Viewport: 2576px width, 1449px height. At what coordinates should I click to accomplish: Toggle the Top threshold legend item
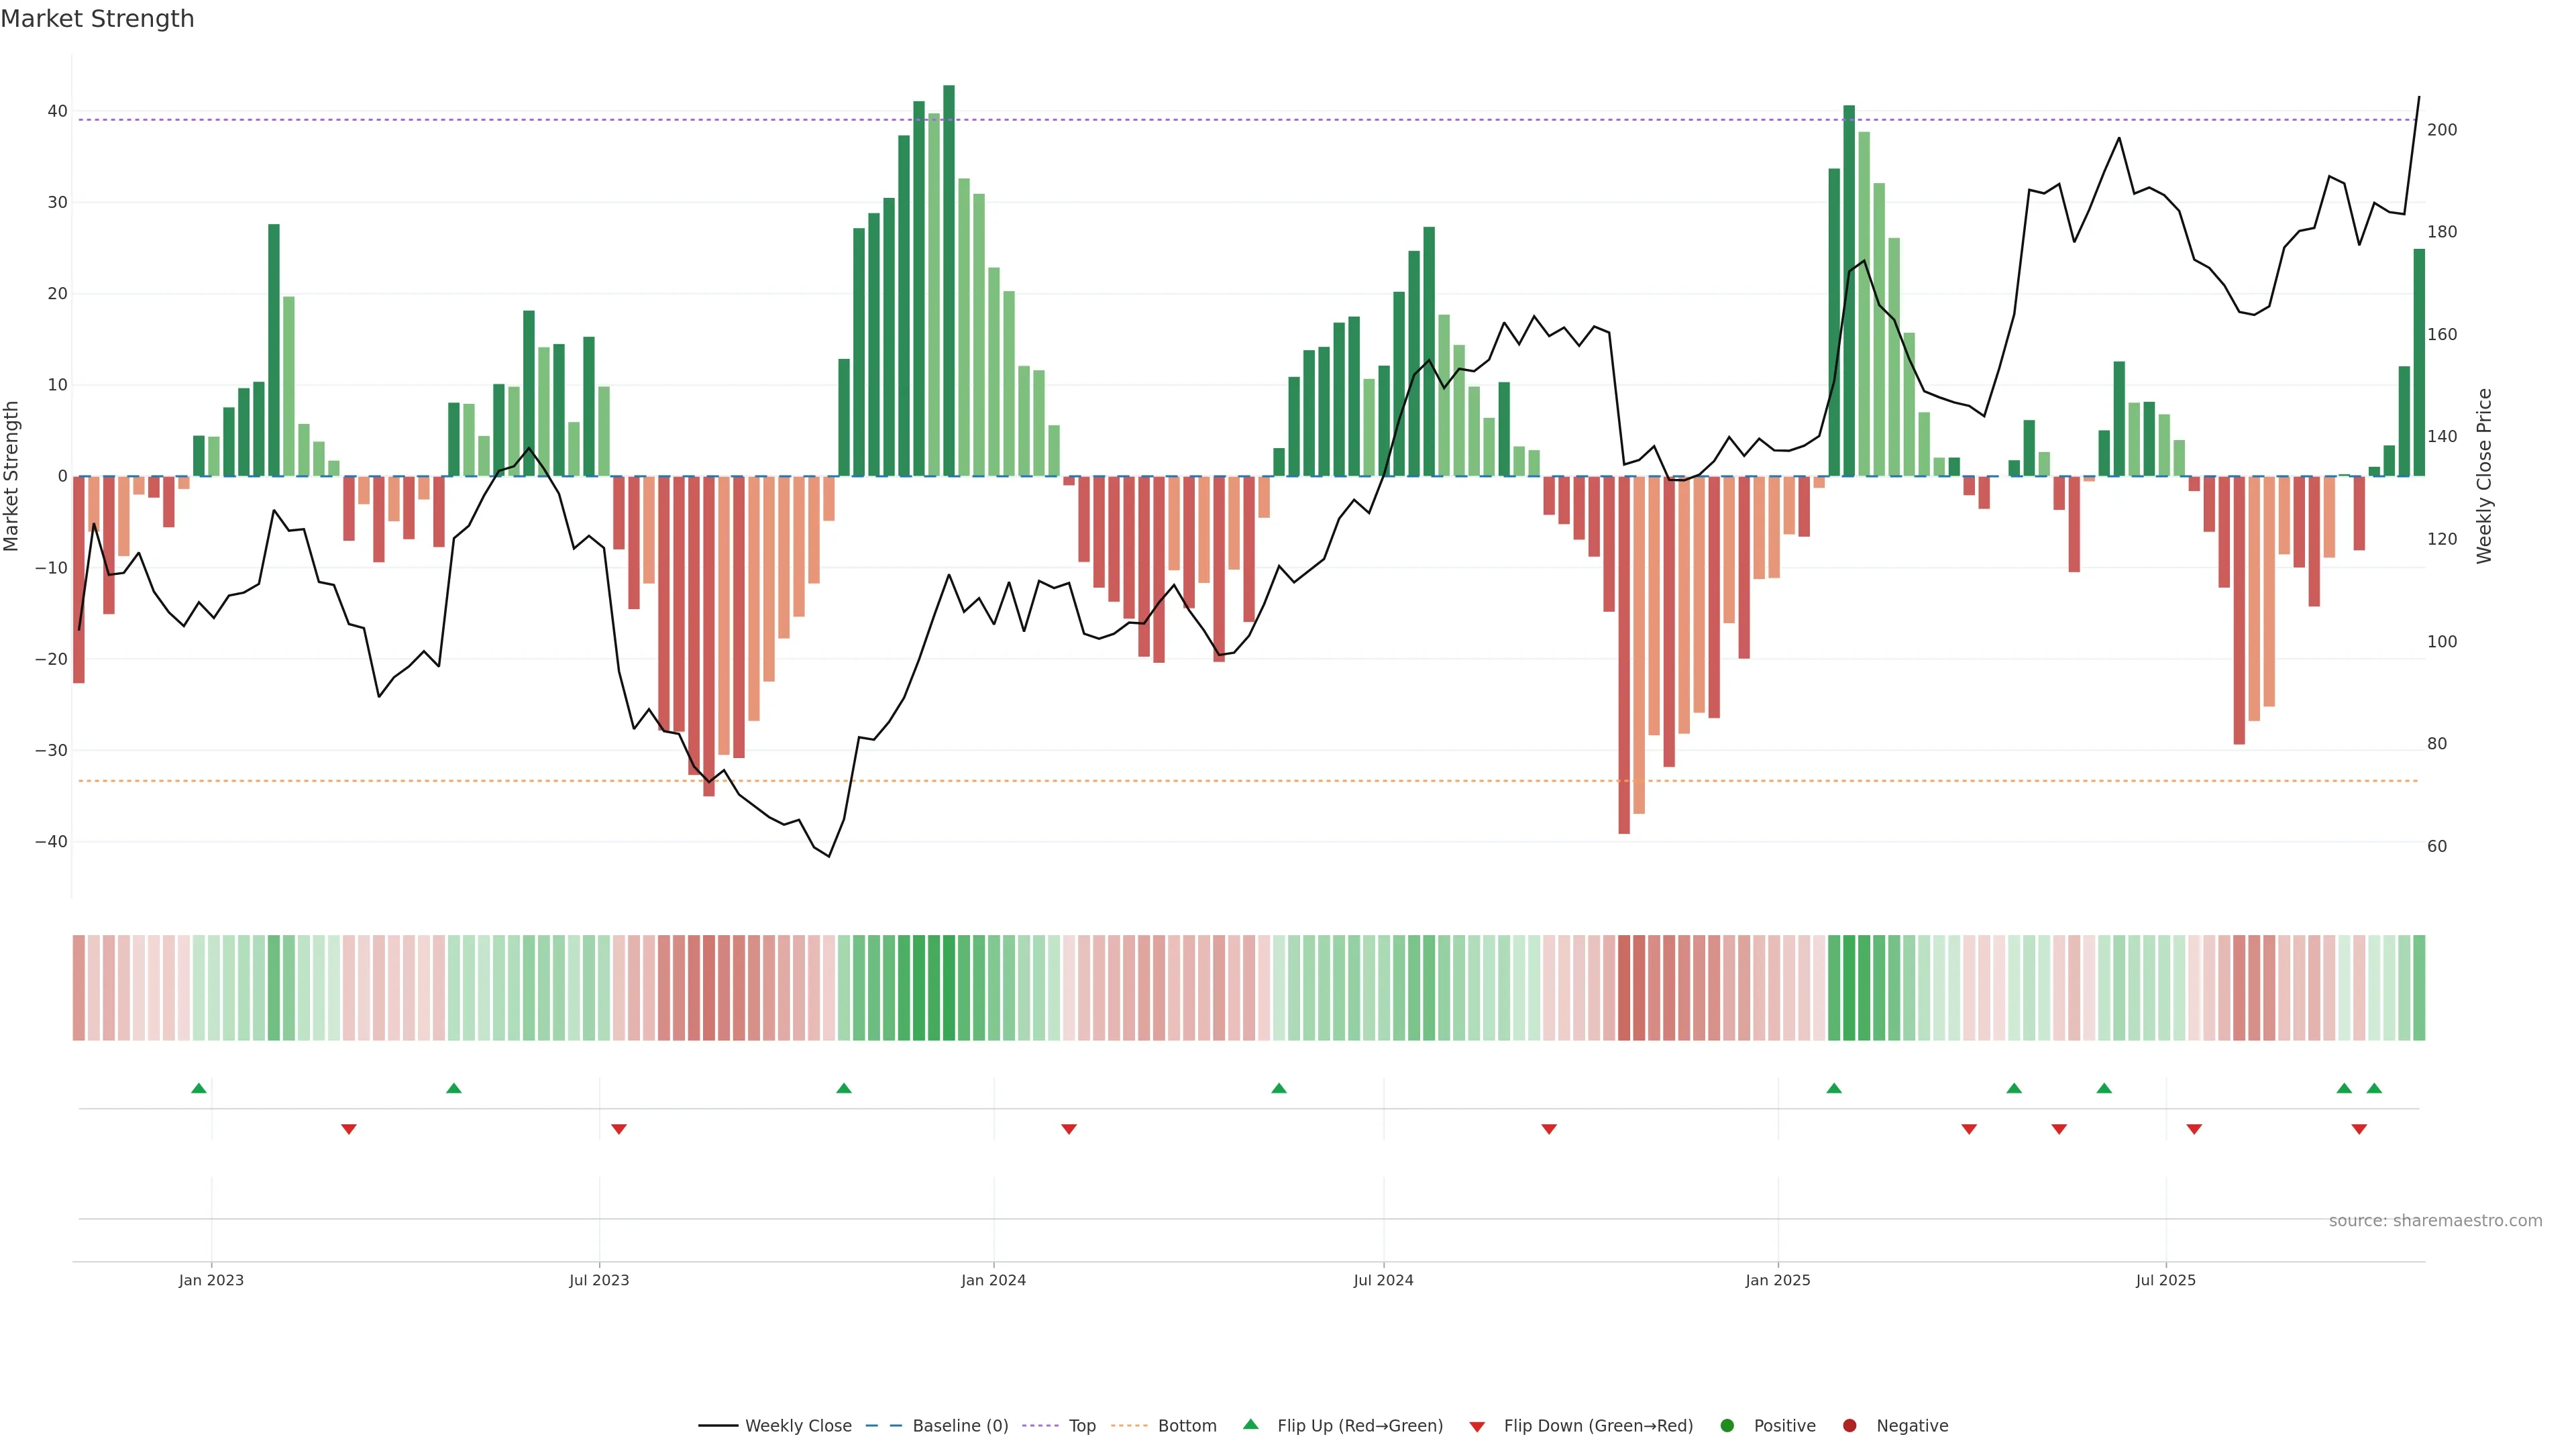pyautogui.click(x=1081, y=1425)
